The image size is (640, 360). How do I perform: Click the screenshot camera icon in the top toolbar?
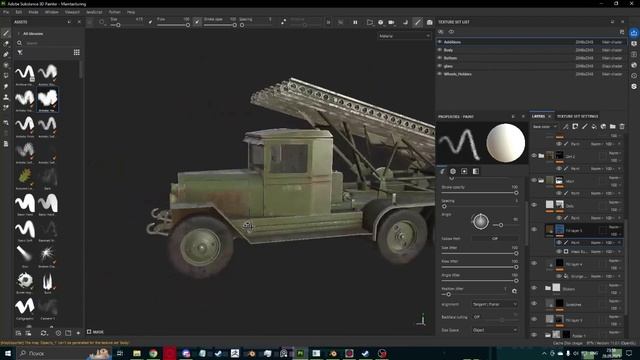pos(429,22)
